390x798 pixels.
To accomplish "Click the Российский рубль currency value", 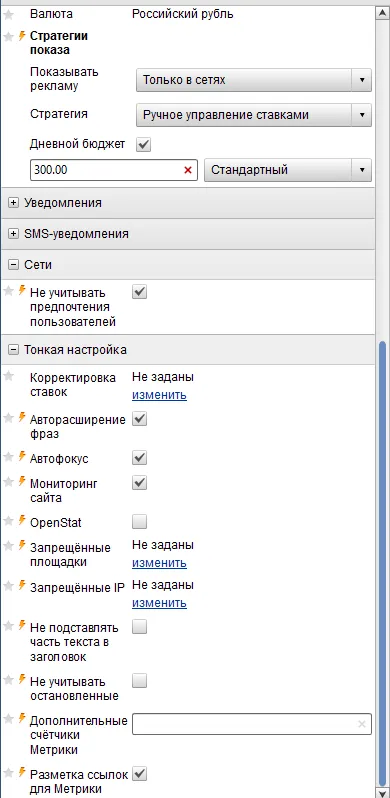I will 183,14.
